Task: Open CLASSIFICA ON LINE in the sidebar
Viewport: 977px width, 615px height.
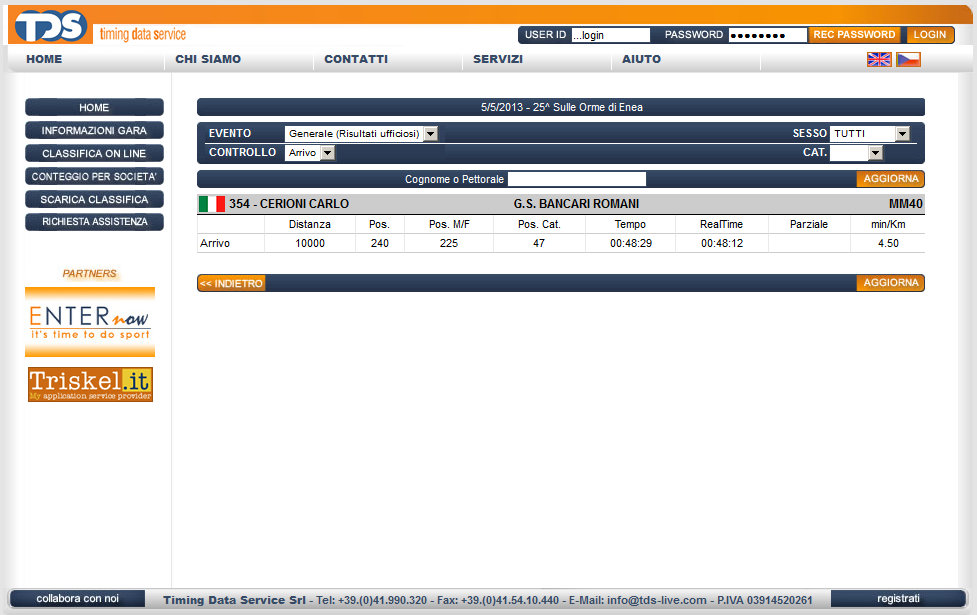Action: tap(94, 154)
